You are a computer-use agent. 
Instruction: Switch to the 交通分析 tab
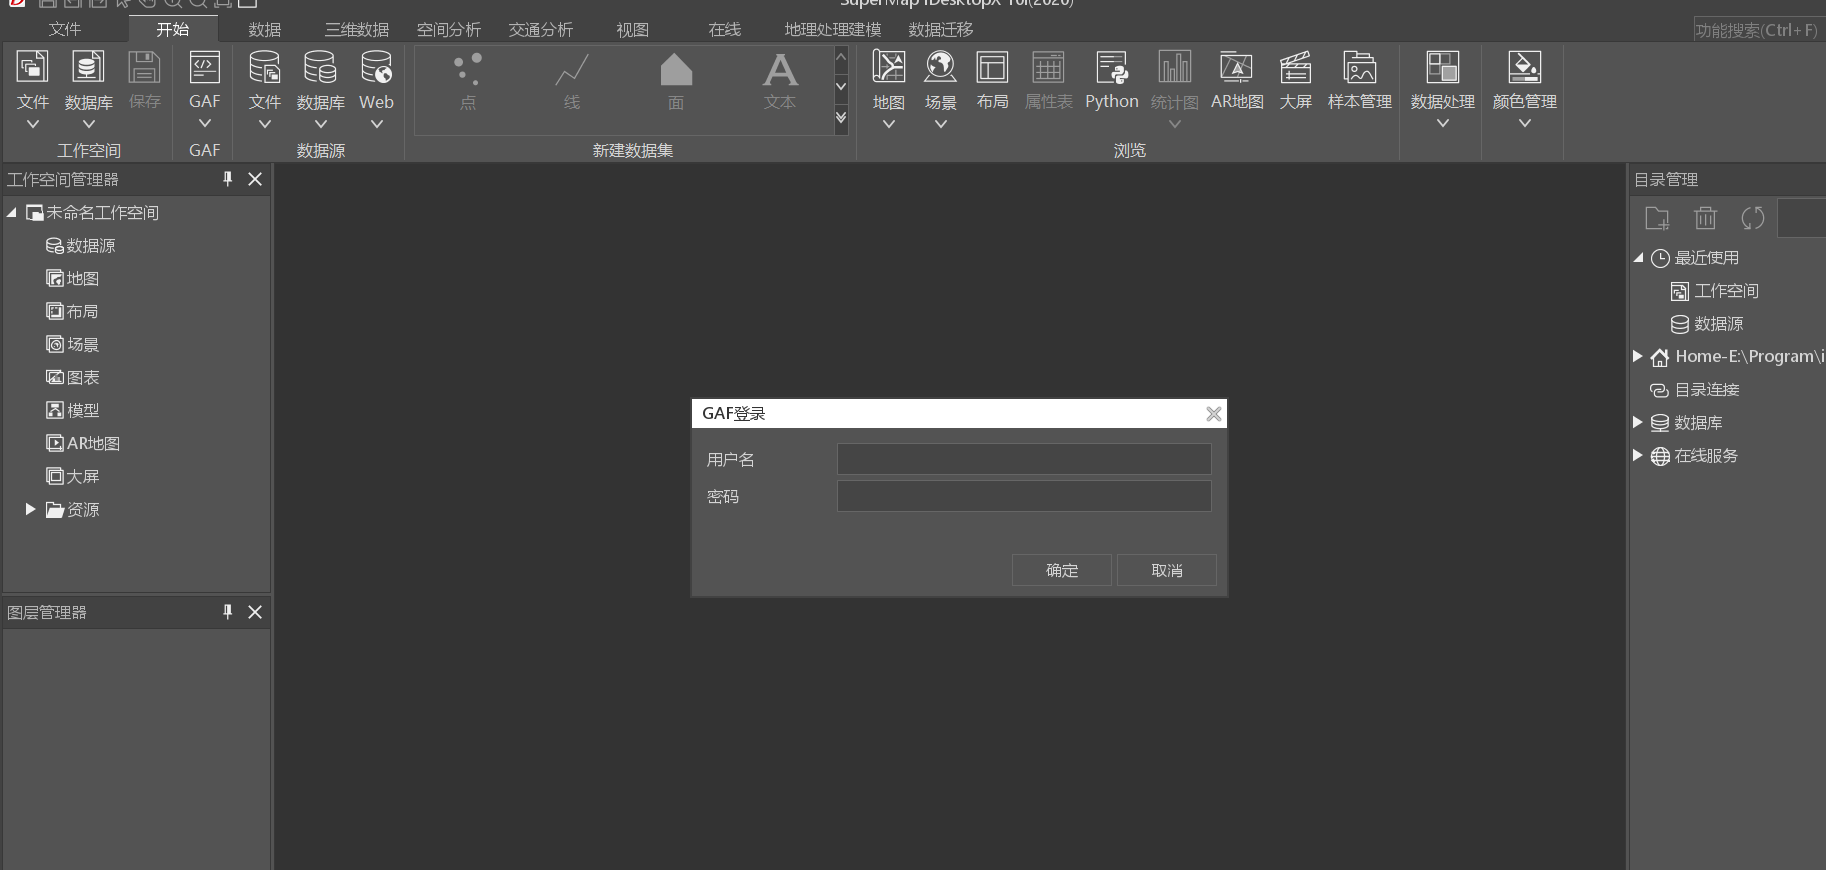click(x=541, y=29)
